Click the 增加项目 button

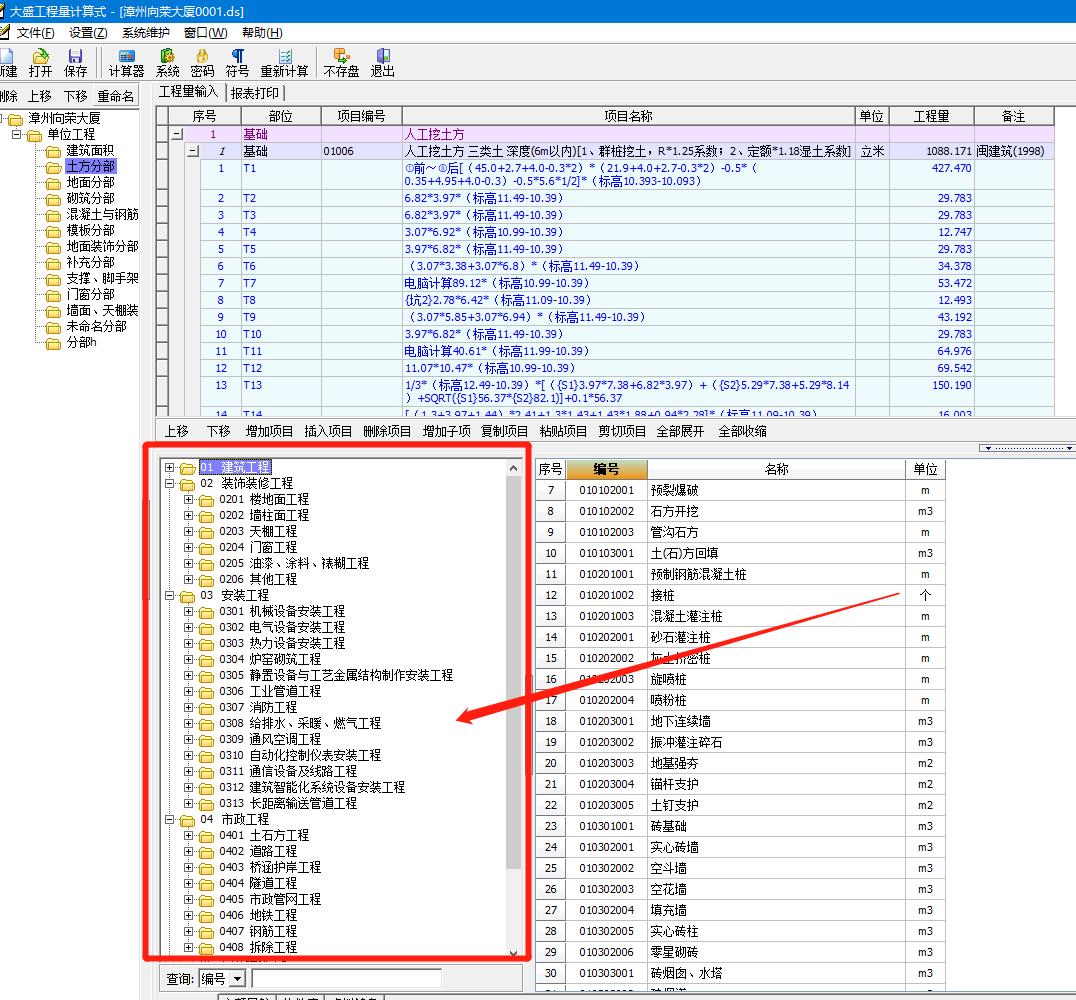click(270, 431)
